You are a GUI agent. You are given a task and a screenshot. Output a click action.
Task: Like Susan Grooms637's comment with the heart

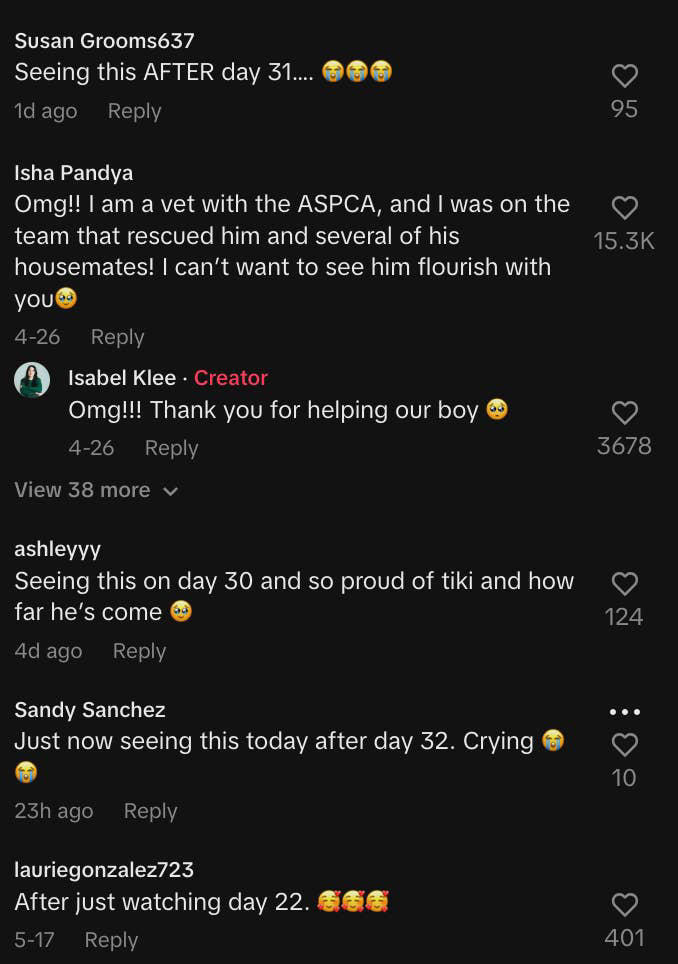coord(624,76)
